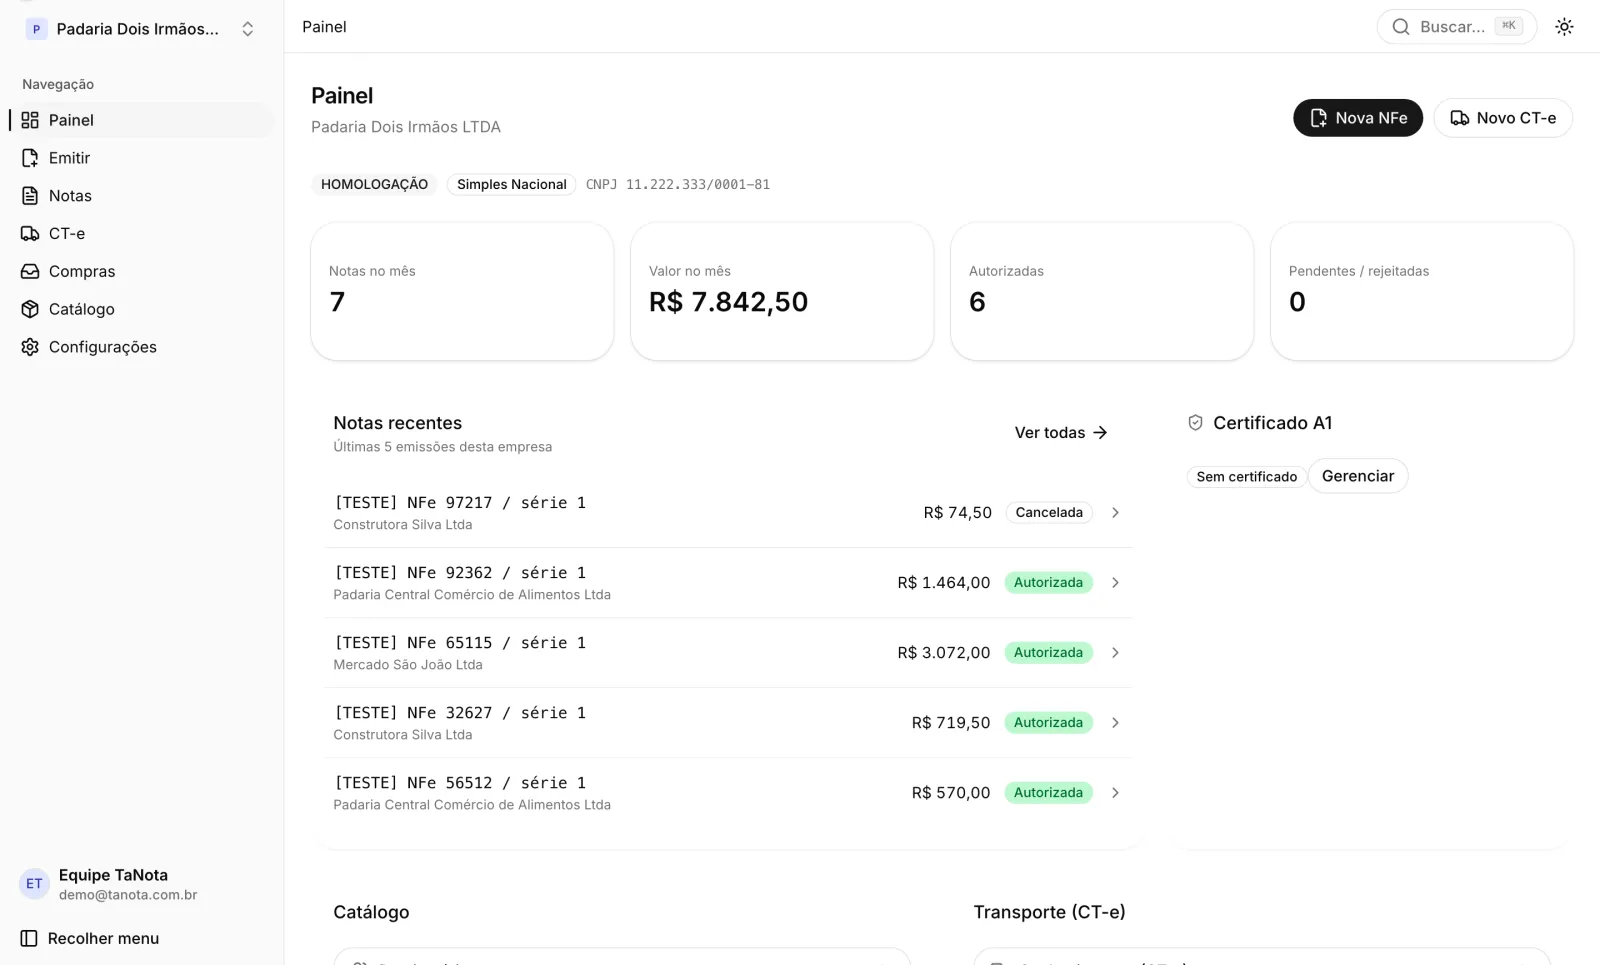
Task: Click the R$ 3.072,00 amount
Action: [943, 653]
